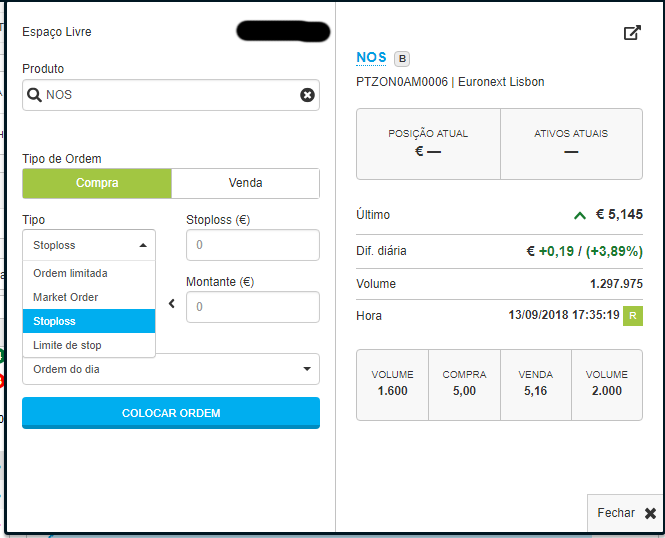Viewport: 665px width, 538px height.
Task: Click the daily change +0,19 / (+3,89%)
Action: click(x=584, y=251)
